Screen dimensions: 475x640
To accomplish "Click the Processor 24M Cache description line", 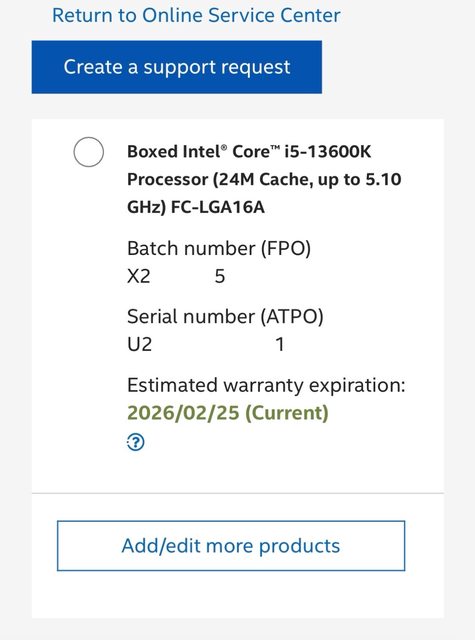I will click(264, 180).
